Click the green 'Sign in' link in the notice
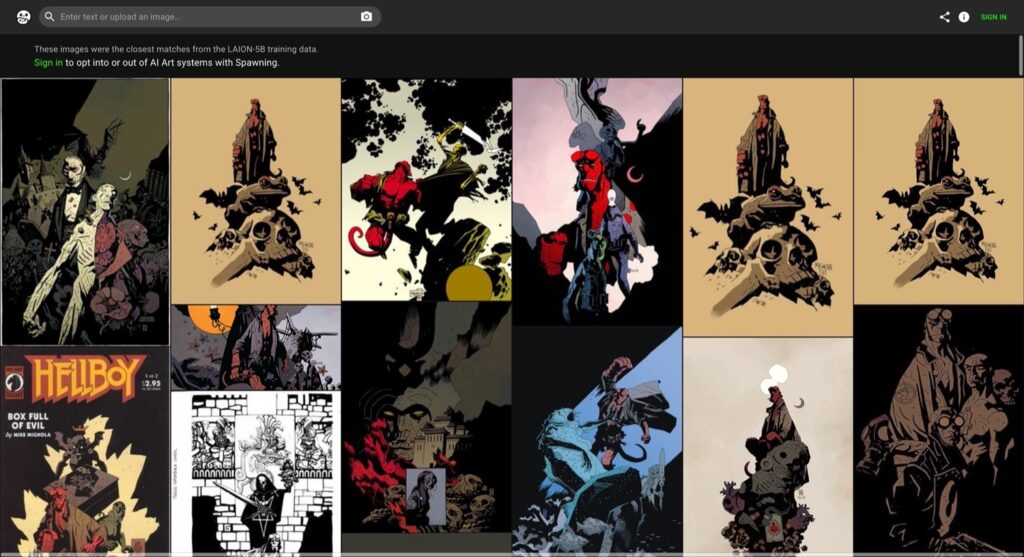Image resolution: width=1024 pixels, height=557 pixels. tap(48, 63)
